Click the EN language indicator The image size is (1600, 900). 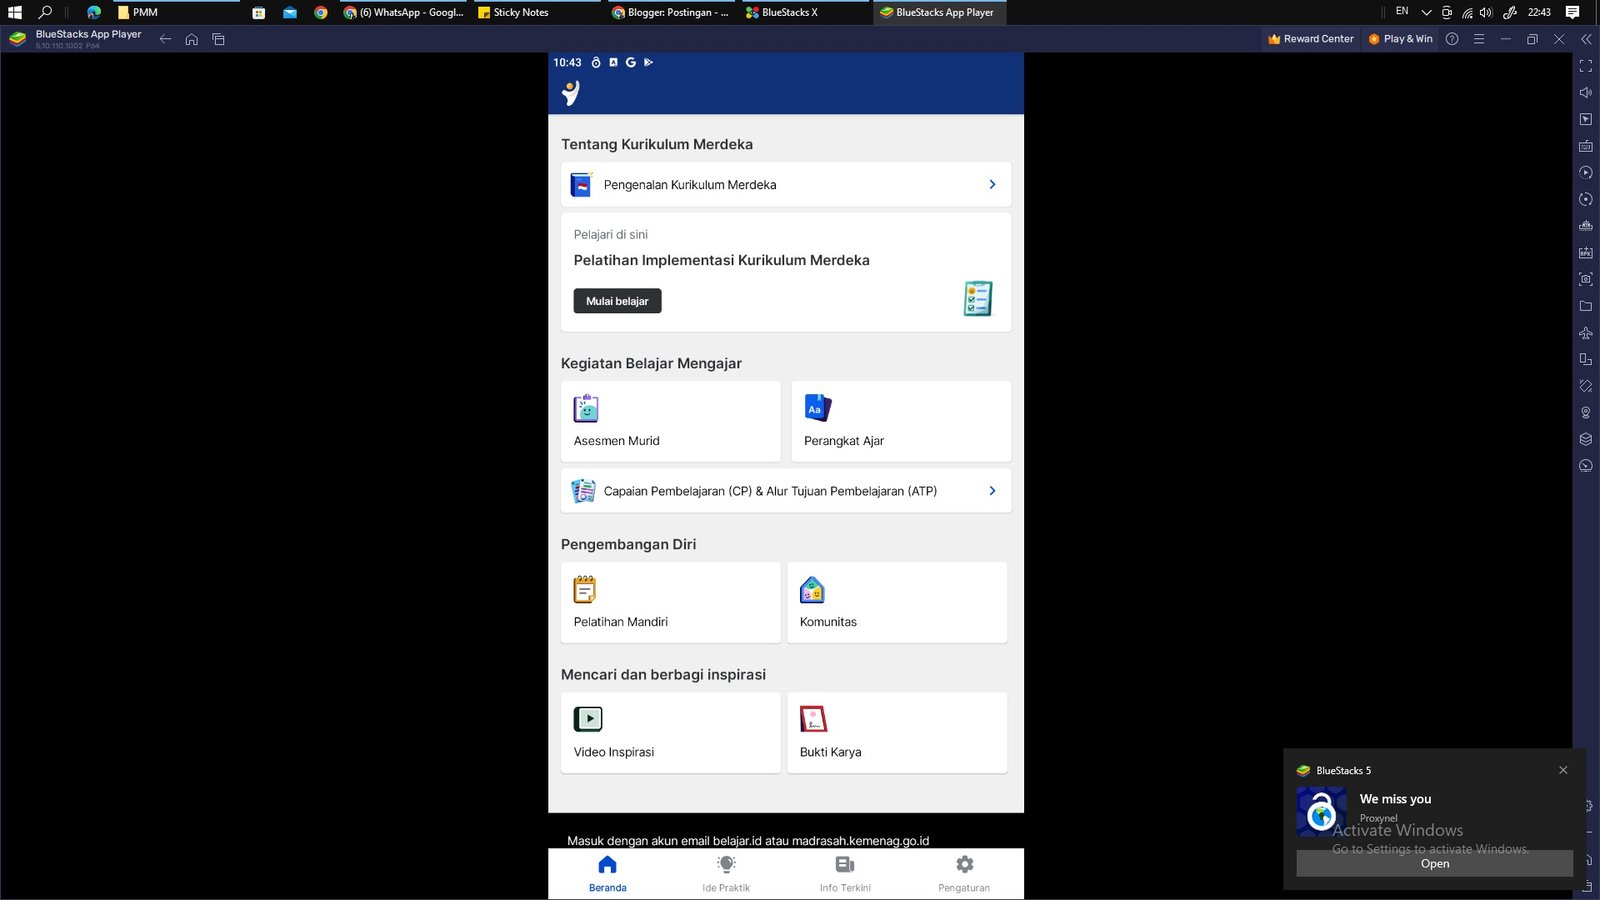[1402, 12]
